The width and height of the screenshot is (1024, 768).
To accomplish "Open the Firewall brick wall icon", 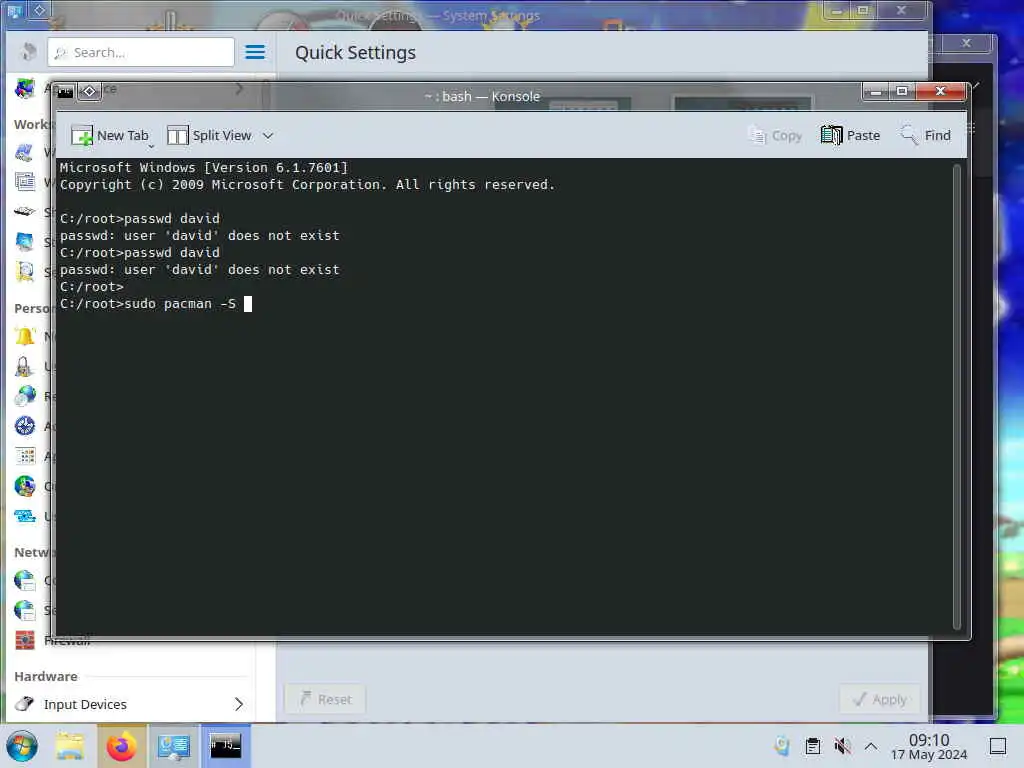I will point(25,640).
